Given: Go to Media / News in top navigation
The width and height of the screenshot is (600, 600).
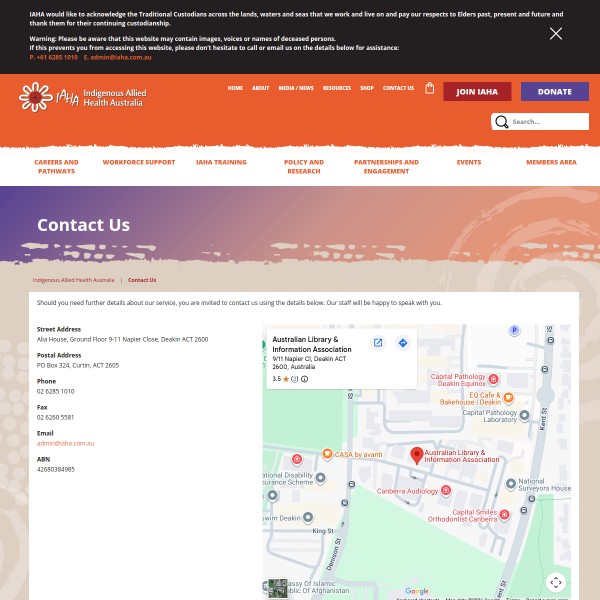Looking at the screenshot, I should tap(298, 88).
